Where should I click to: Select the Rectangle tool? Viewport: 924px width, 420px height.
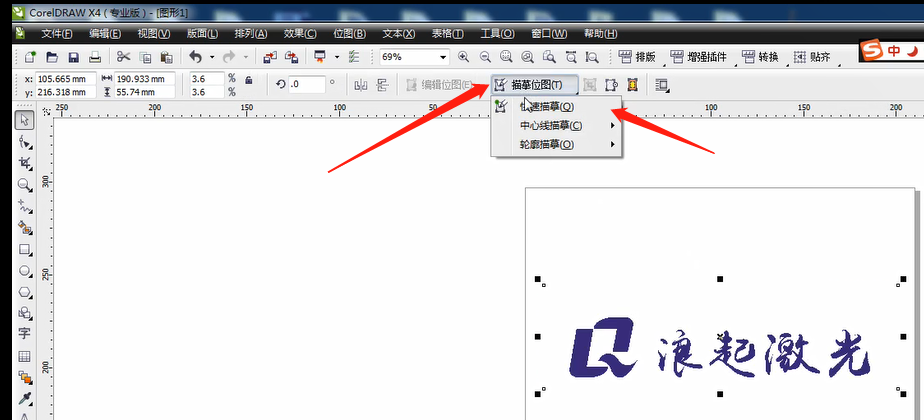click(25, 250)
